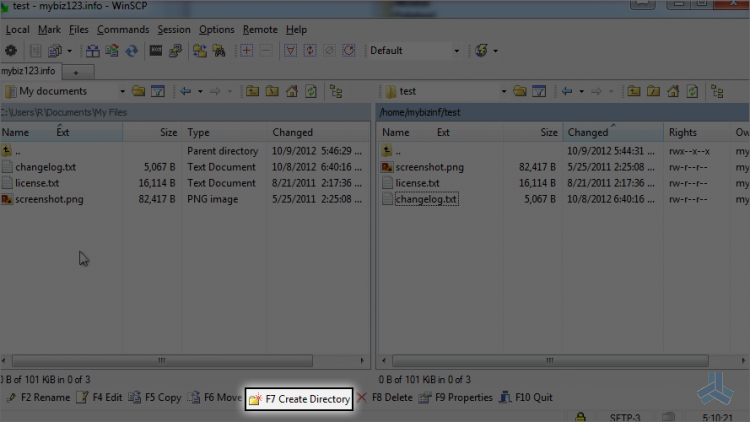Open the remote panel filter icon
The image size is (750, 422).
[x=539, y=91]
